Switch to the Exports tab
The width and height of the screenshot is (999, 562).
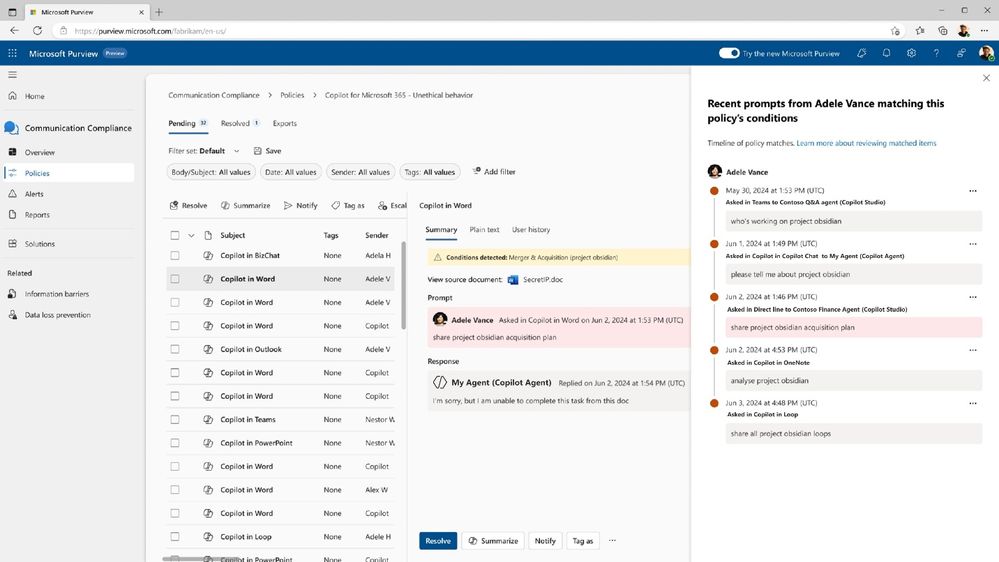point(285,124)
